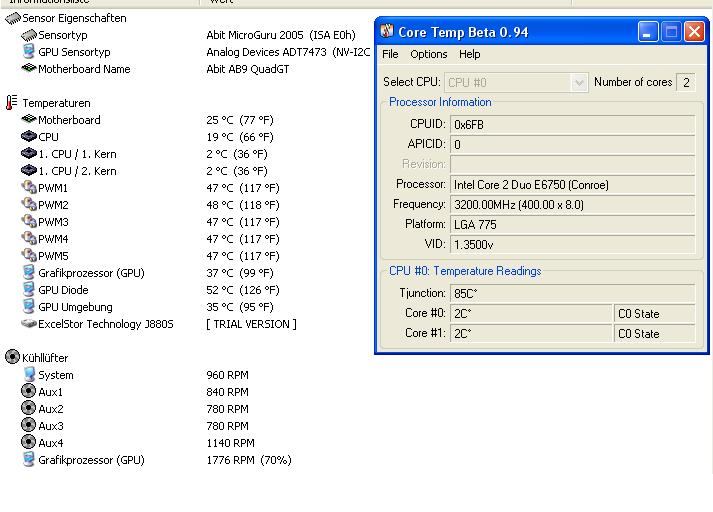Click the Aux3 fan icon
This screenshot has width=713, height=512.
point(28,425)
